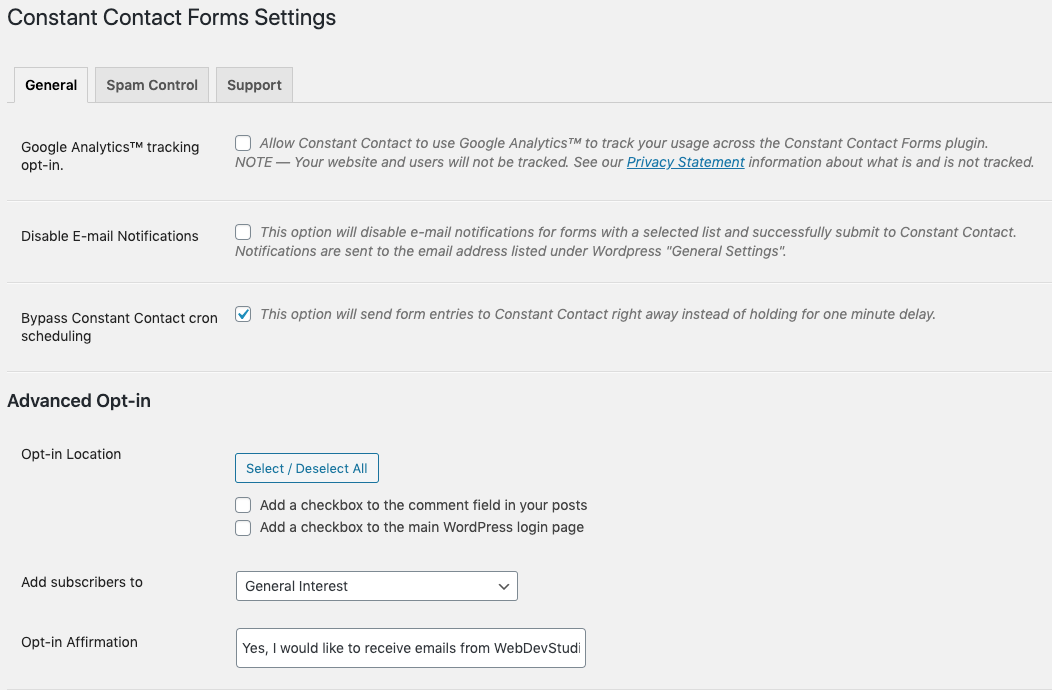The width and height of the screenshot is (1052, 690).
Task: Open the Spam Control tab
Action: point(152,85)
